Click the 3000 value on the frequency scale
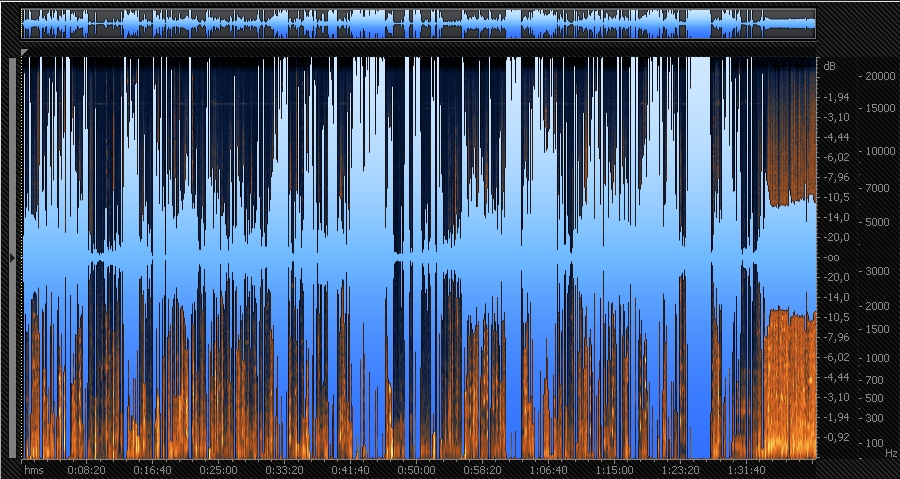 coord(879,271)
